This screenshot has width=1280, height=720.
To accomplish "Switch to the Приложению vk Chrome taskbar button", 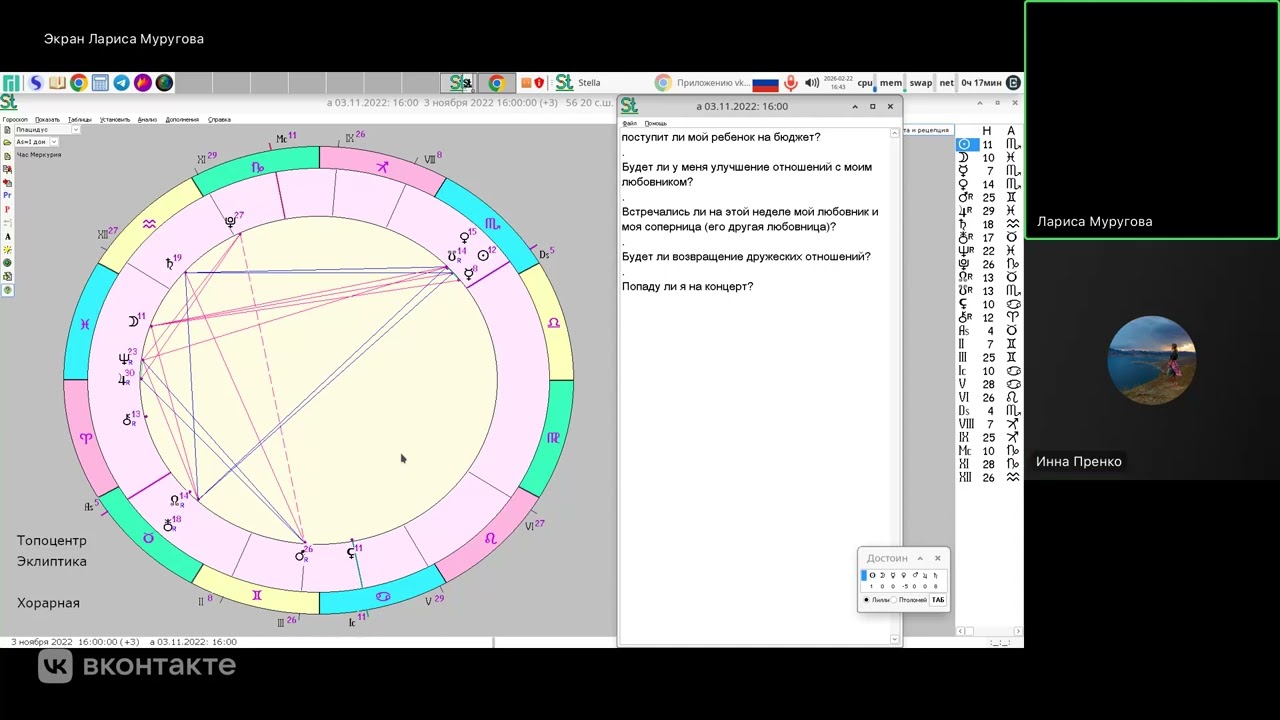I will [x=701, y=83].
